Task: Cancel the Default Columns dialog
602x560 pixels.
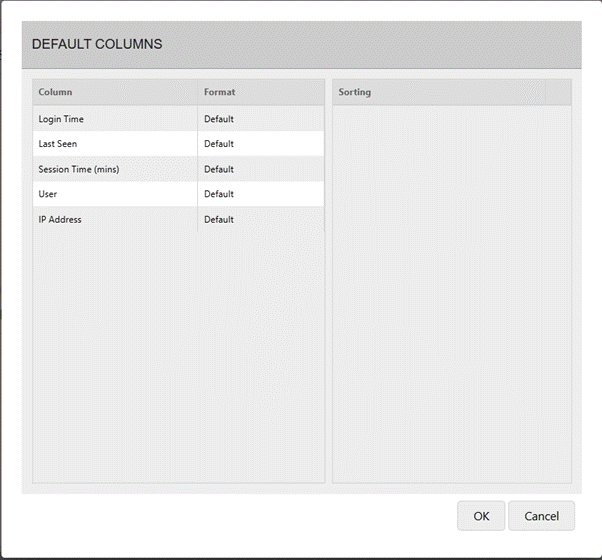Action: (541, 516)
